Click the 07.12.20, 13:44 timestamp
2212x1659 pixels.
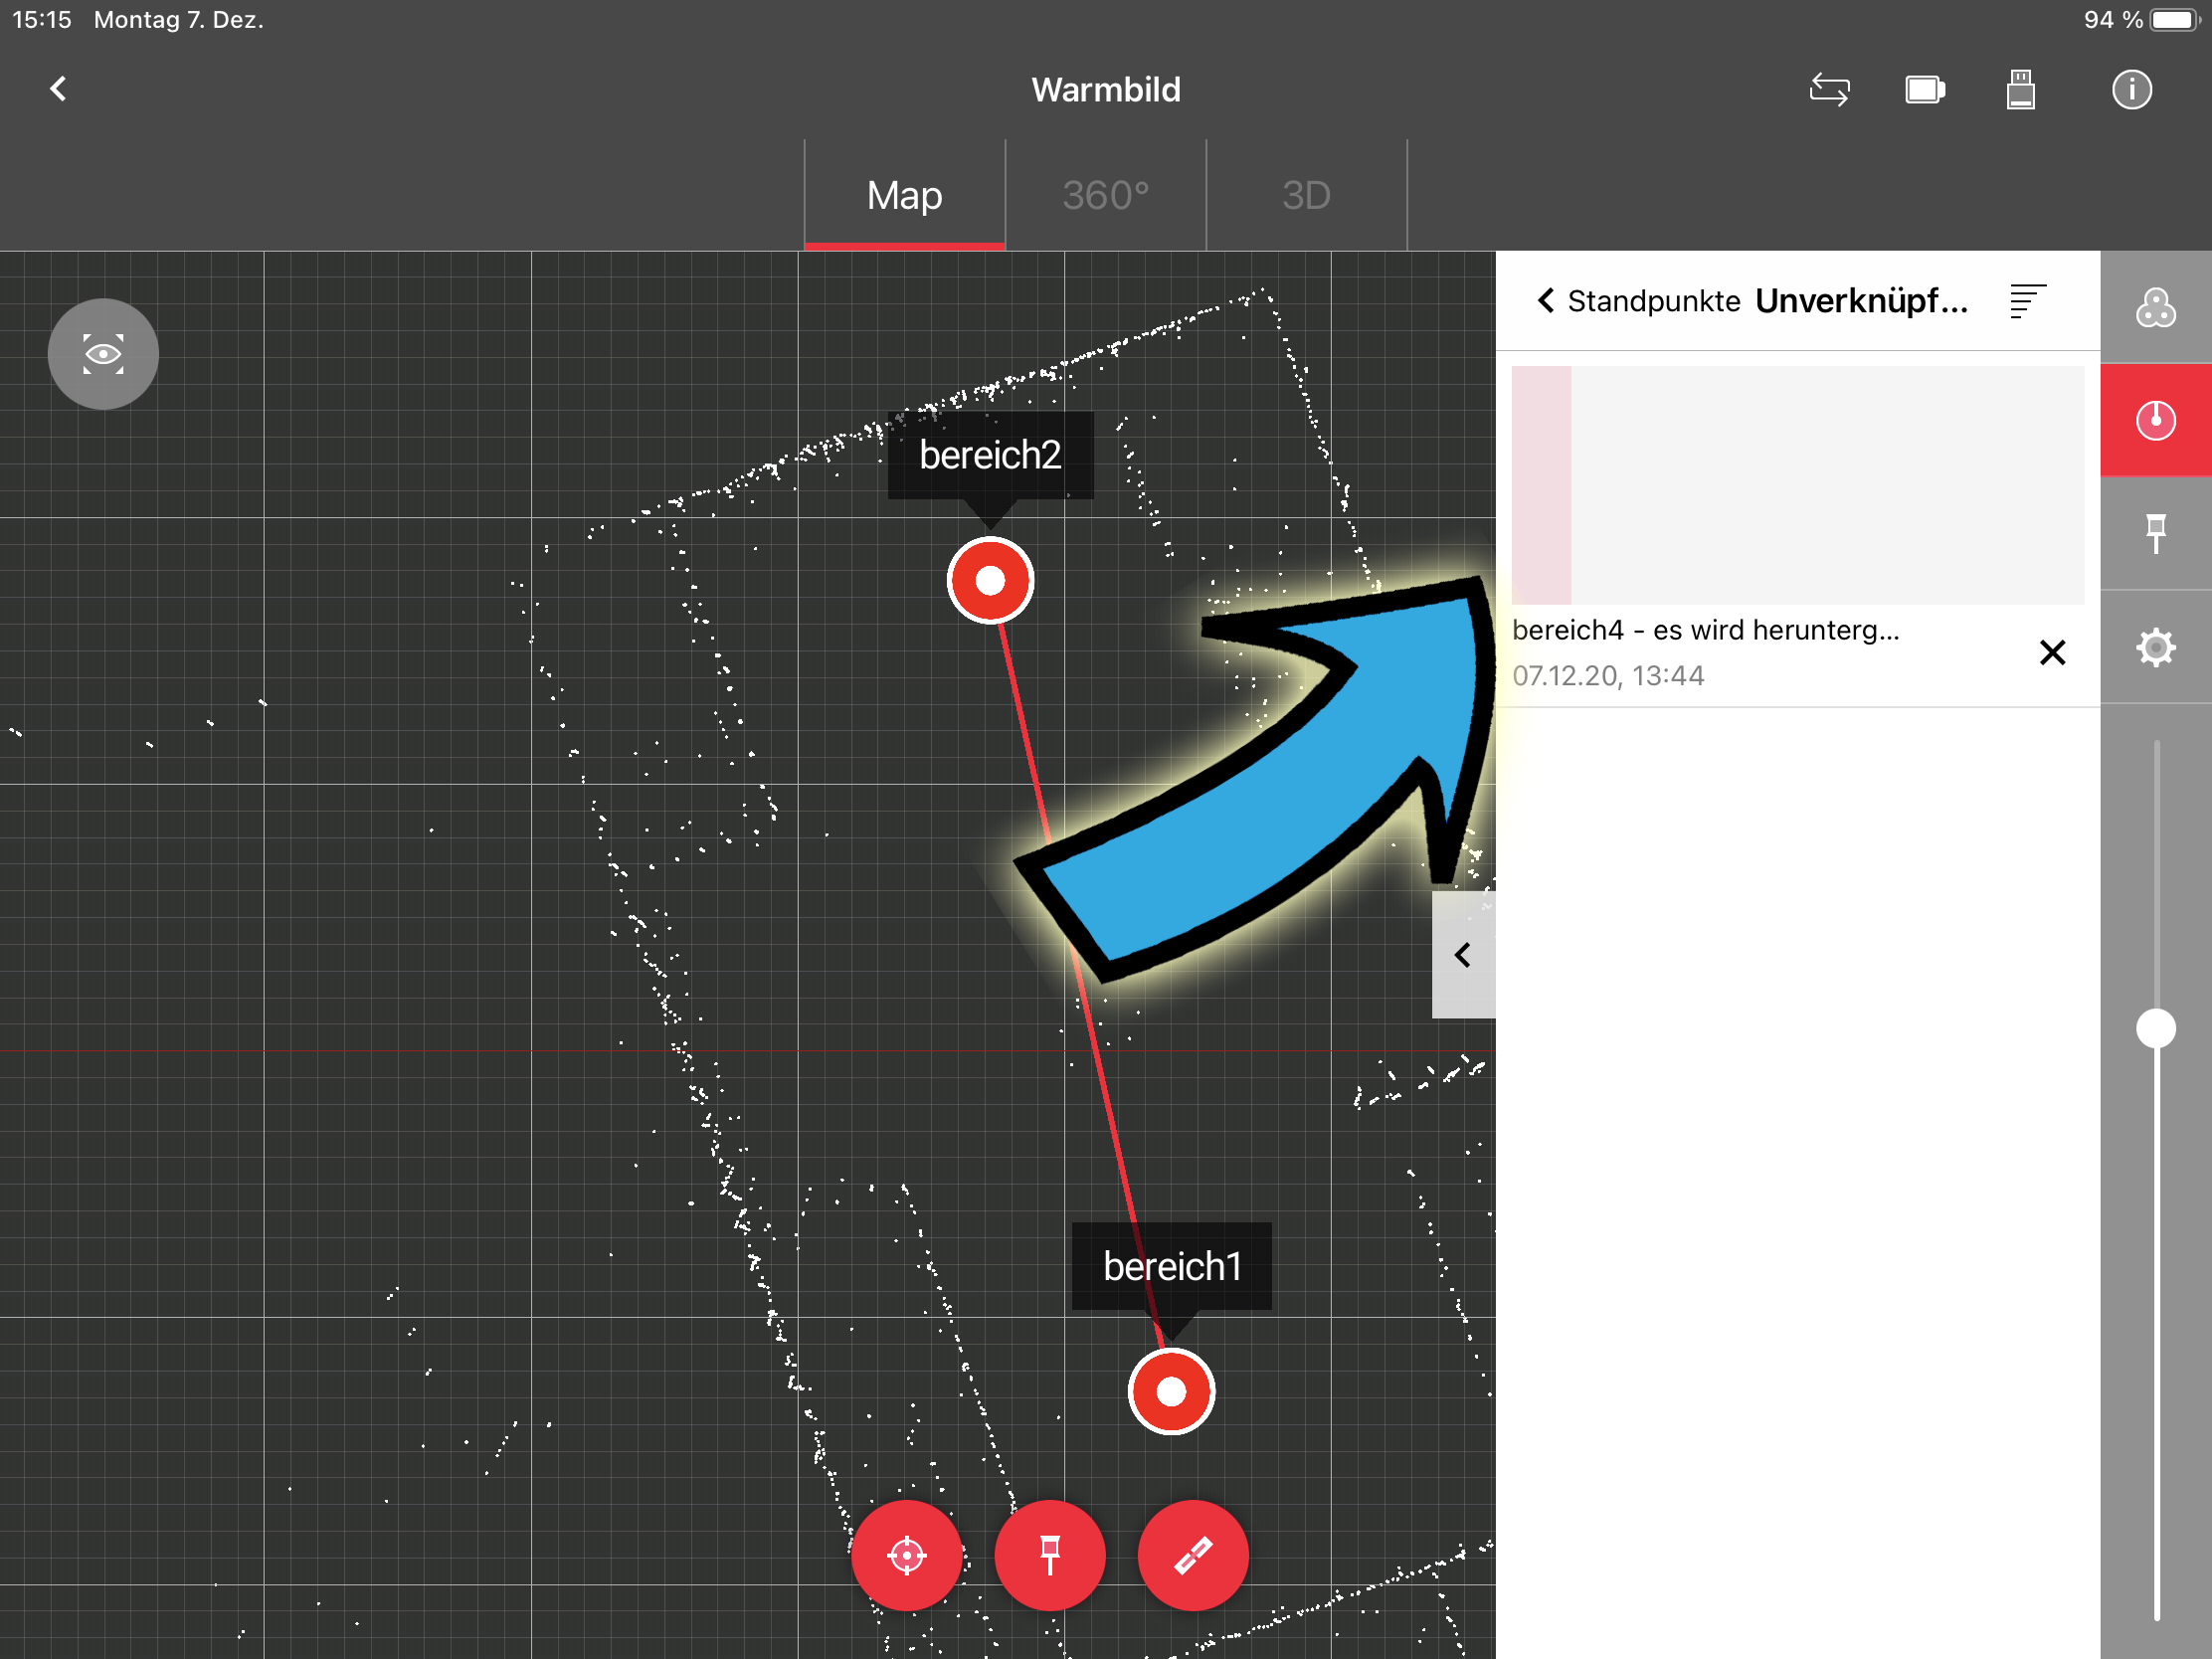[1608, 676]
